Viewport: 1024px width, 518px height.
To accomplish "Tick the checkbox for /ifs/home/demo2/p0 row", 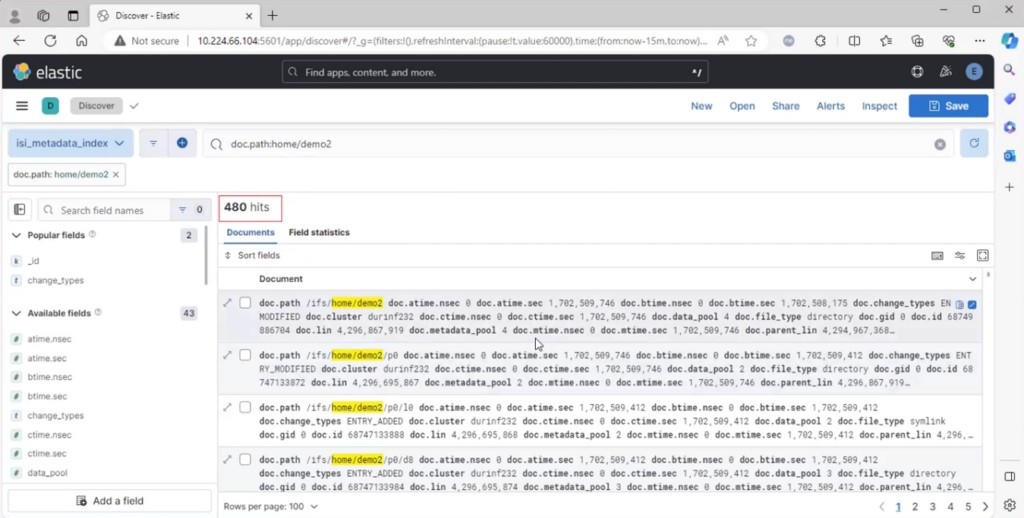I will pos(245,355).
